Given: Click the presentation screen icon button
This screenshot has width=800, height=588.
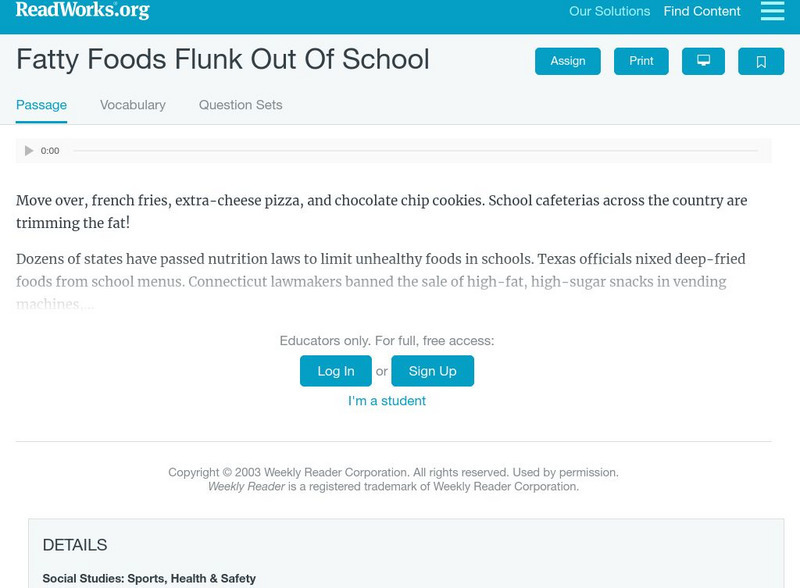Looking at the screenshot, I should (703, 61).
